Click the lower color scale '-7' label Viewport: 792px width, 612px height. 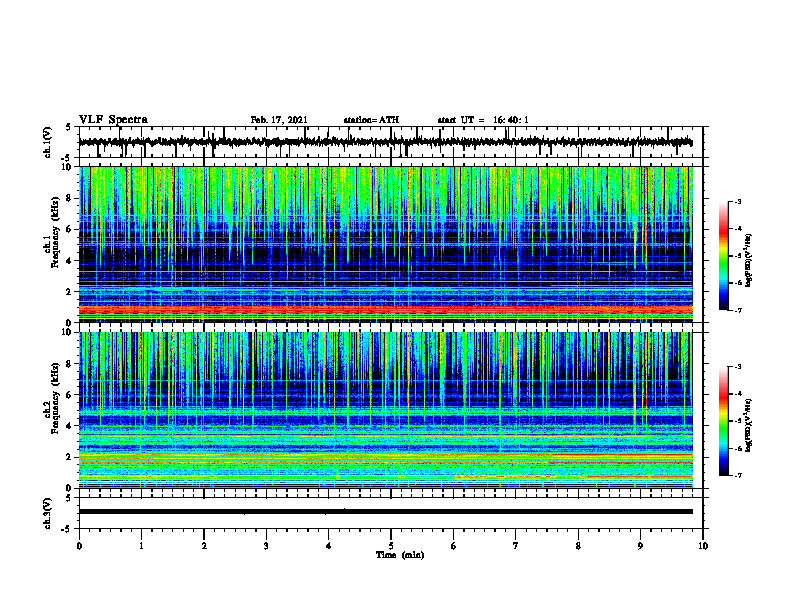737,476
